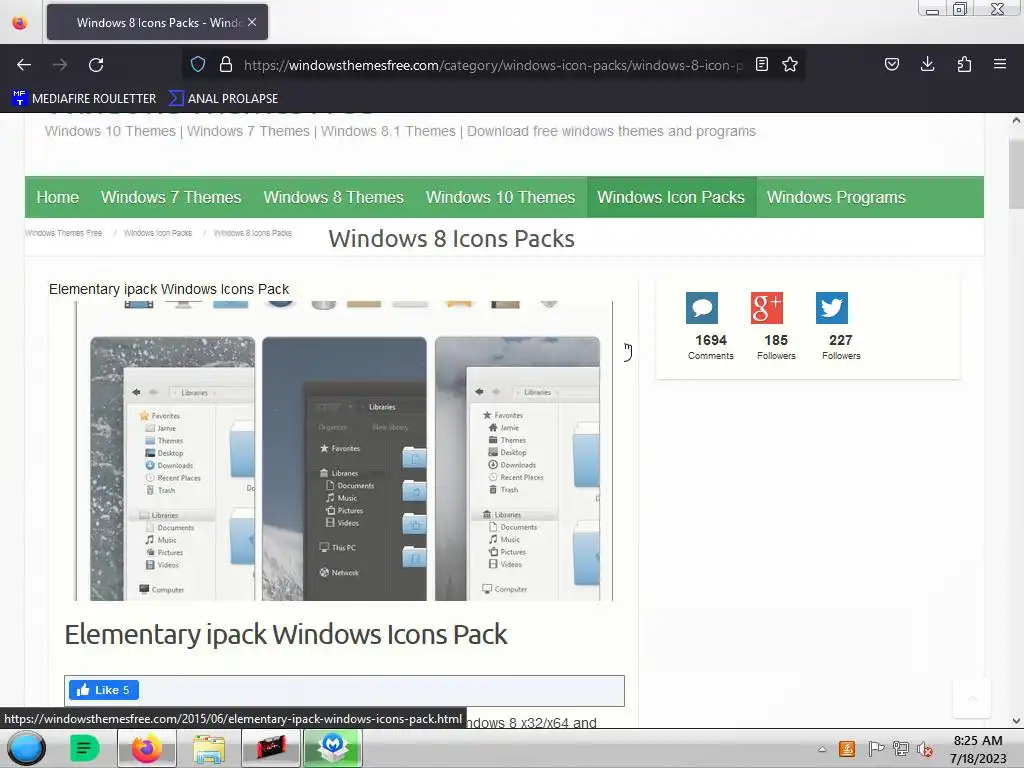Follow the Windows Themes Free breadcrumb link

63,233
